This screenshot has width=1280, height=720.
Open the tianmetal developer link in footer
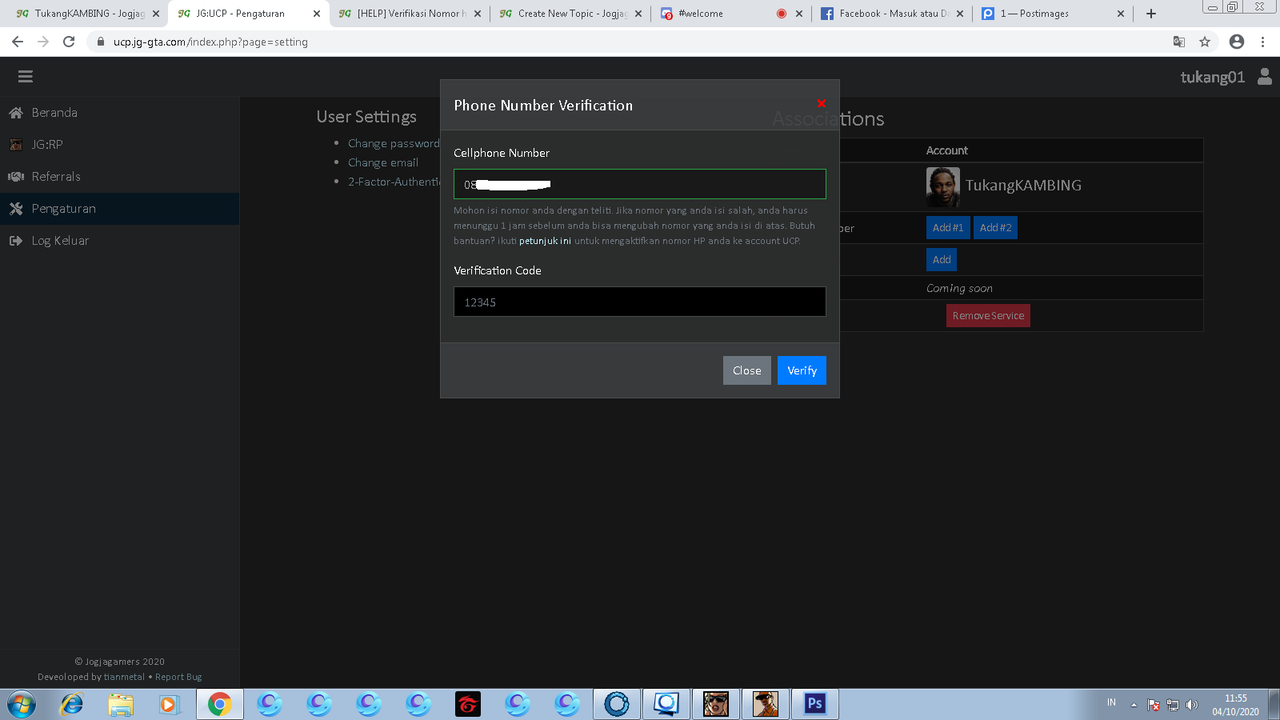[123, 677]
